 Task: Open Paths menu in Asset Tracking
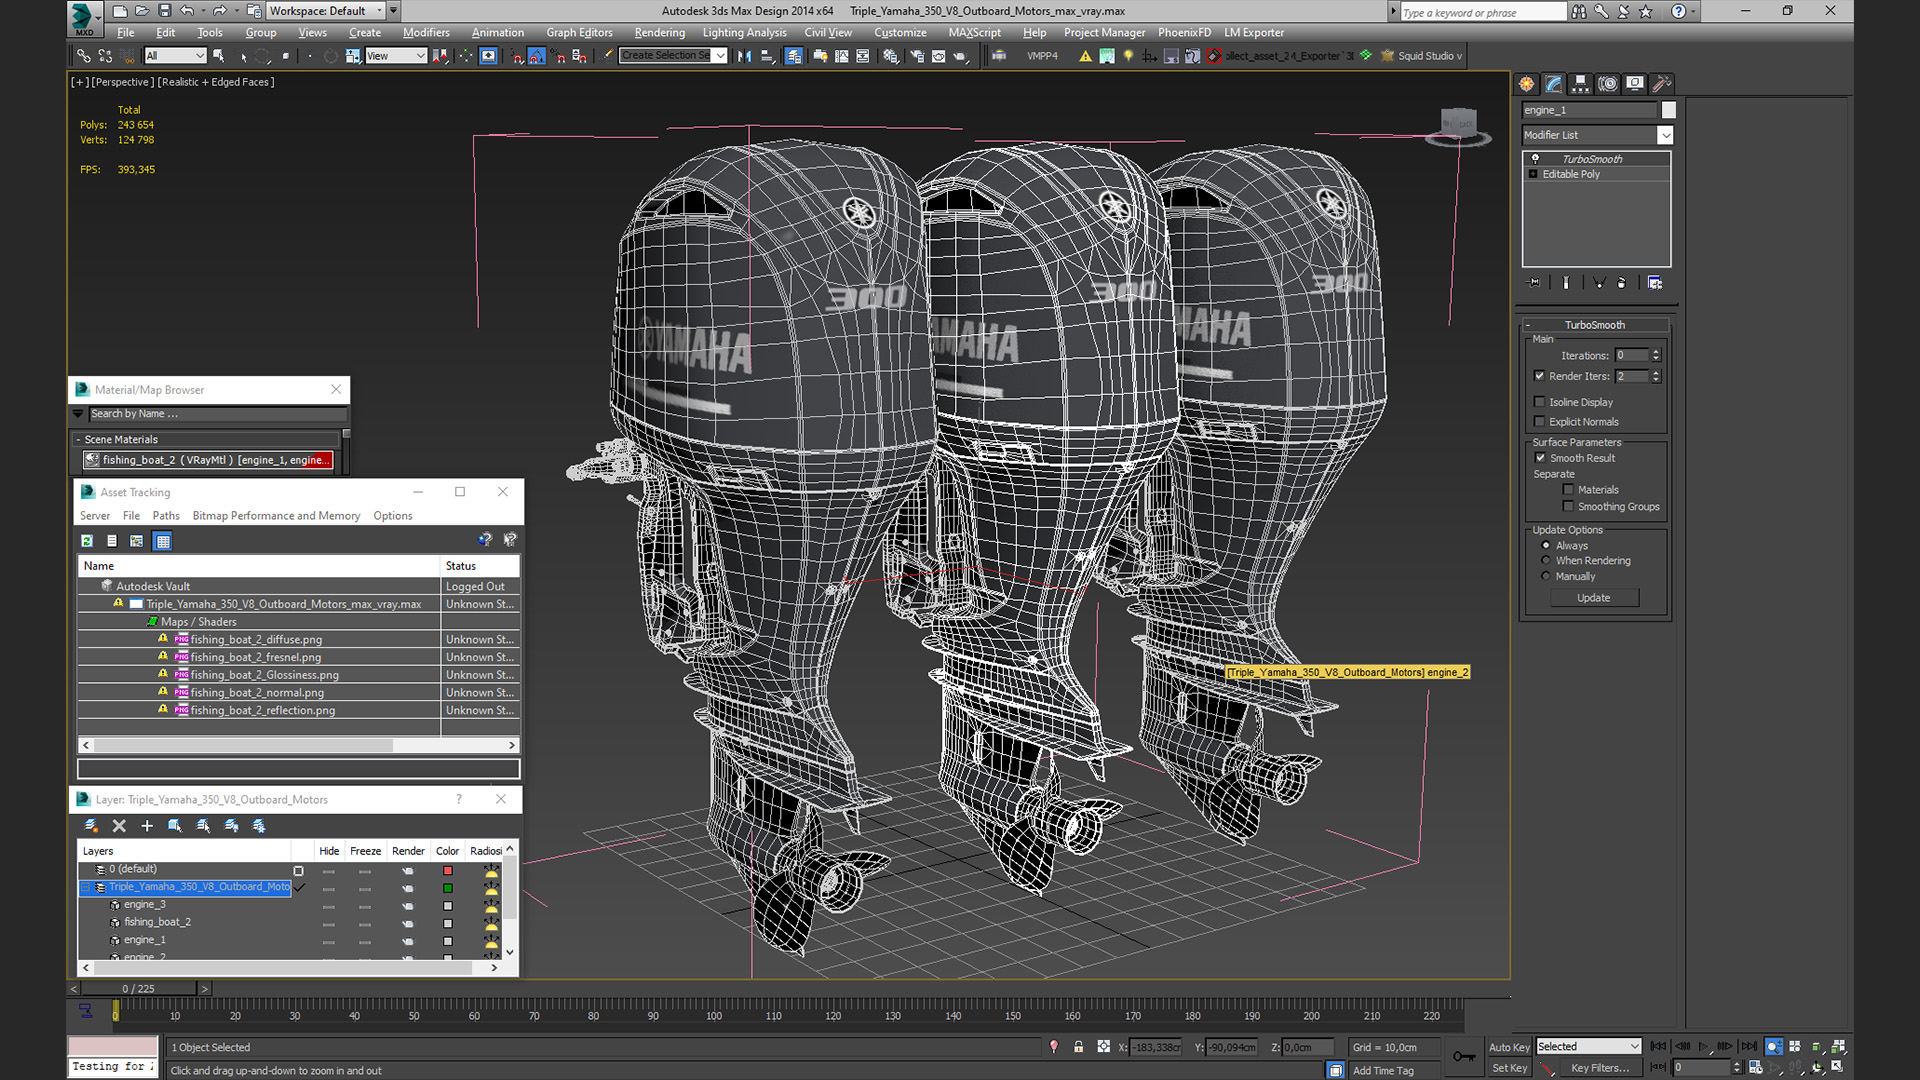point(166,516)
